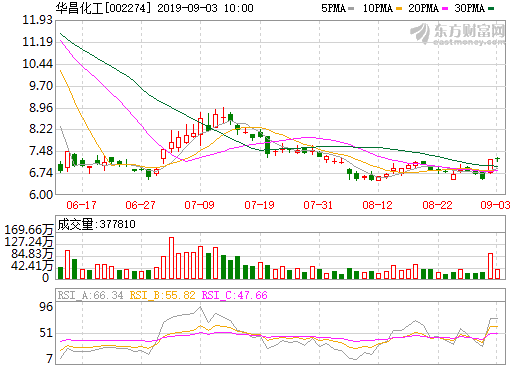Viewport: 520px width, 365px height.
Task: Click the stock title 华昌化工[002274]
Action: pyautogui.click(x=103, y=8)
